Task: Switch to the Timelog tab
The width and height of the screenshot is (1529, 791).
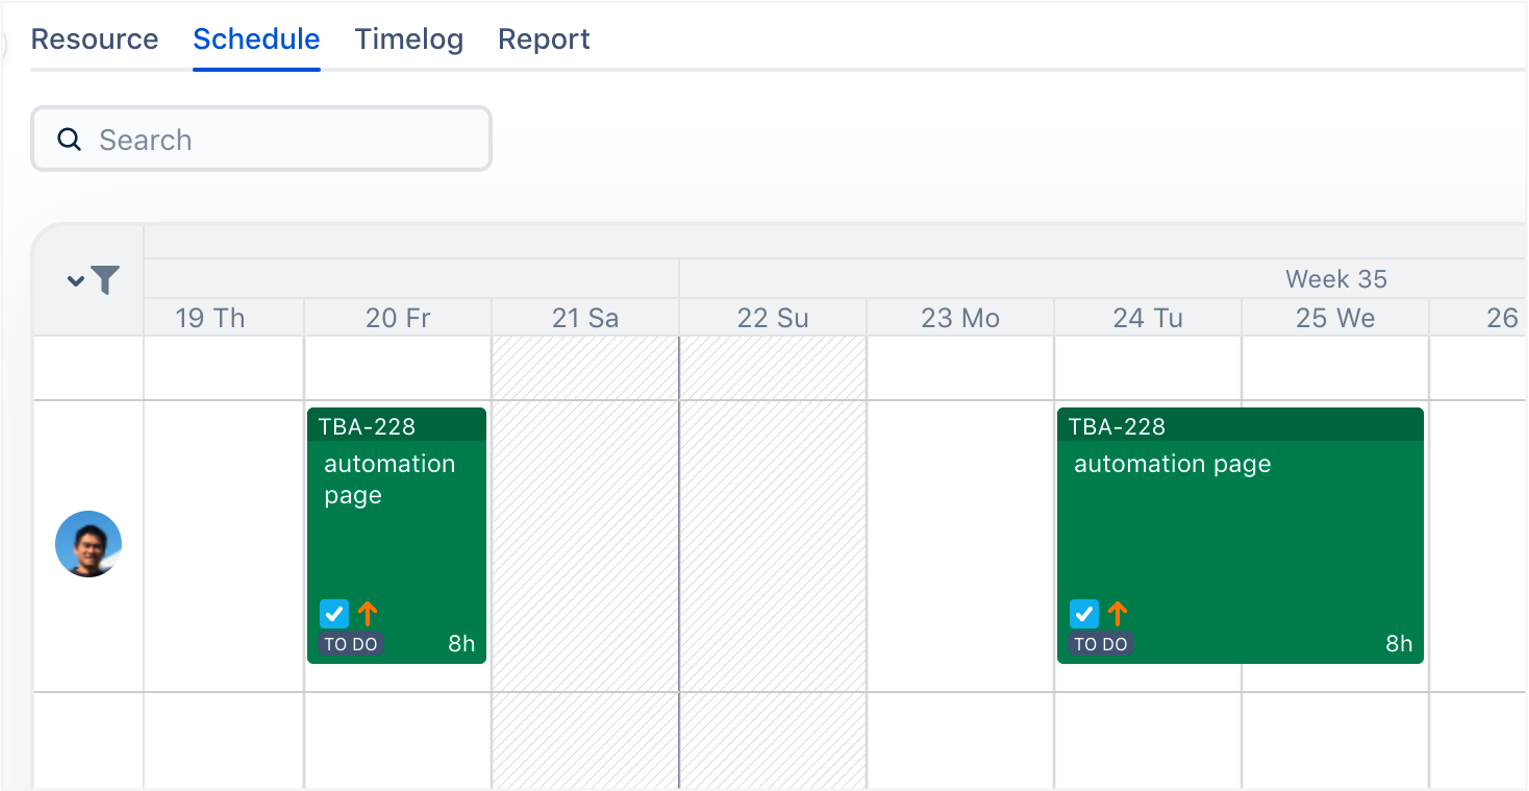Action: 409,39
